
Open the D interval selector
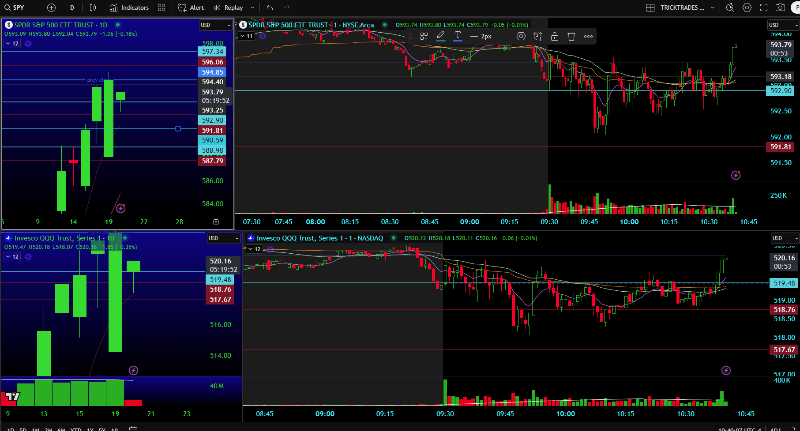pos(72,8)
